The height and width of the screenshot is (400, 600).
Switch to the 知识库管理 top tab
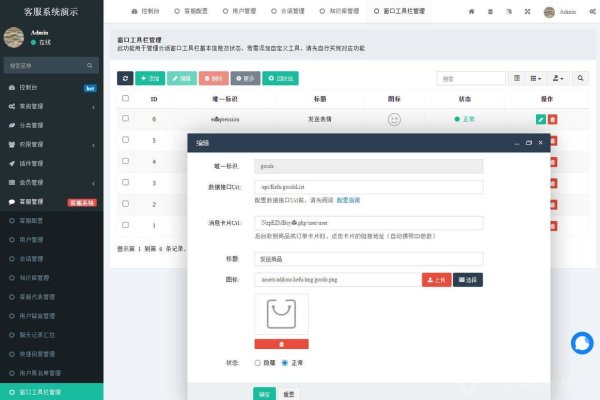[x=339, y=11]
